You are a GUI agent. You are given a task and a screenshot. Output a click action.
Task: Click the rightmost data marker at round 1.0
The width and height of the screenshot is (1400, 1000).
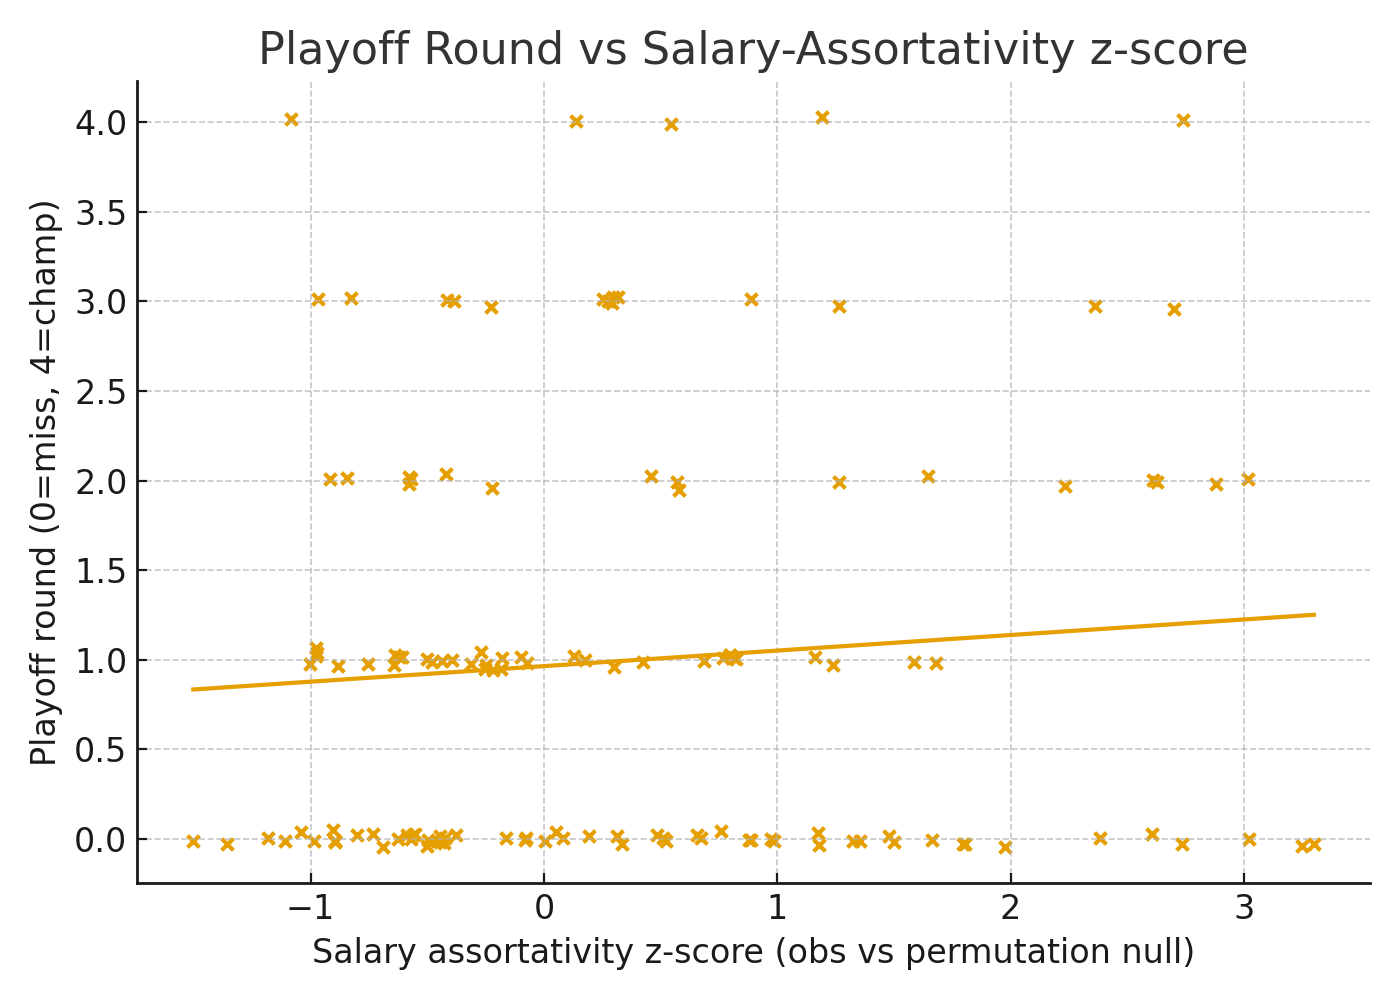pyautogui.click(x=936, y=664)
